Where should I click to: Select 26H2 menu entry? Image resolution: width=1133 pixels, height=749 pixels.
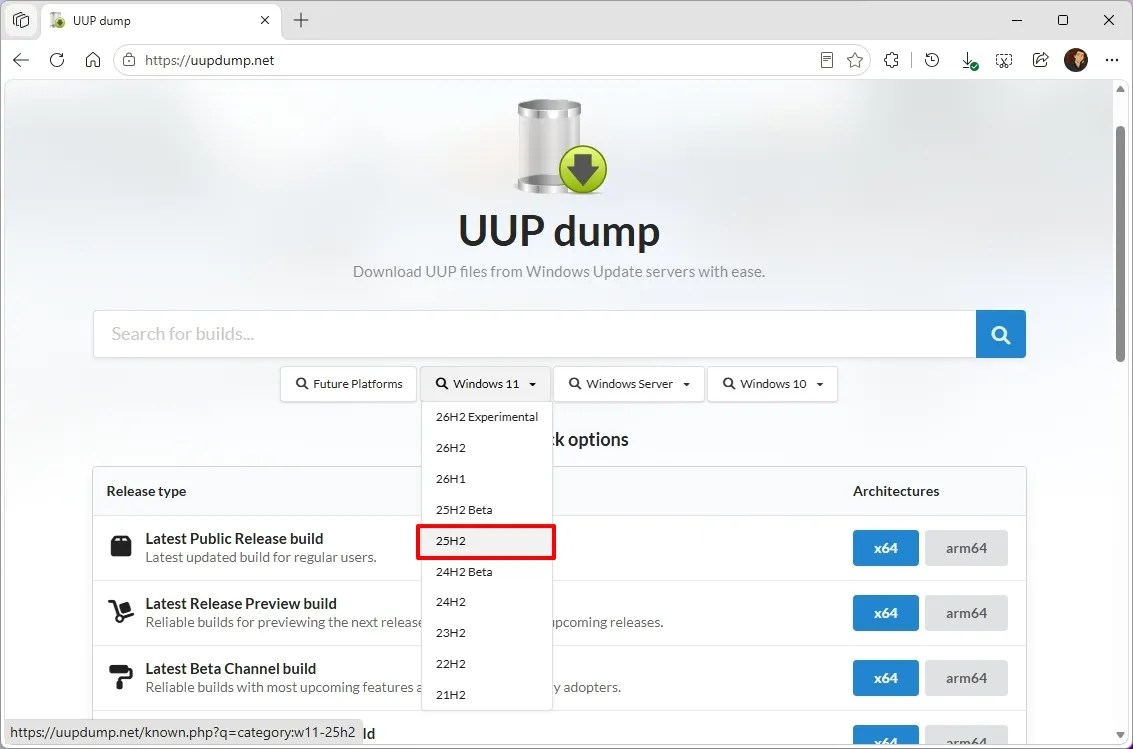(486, 448)
